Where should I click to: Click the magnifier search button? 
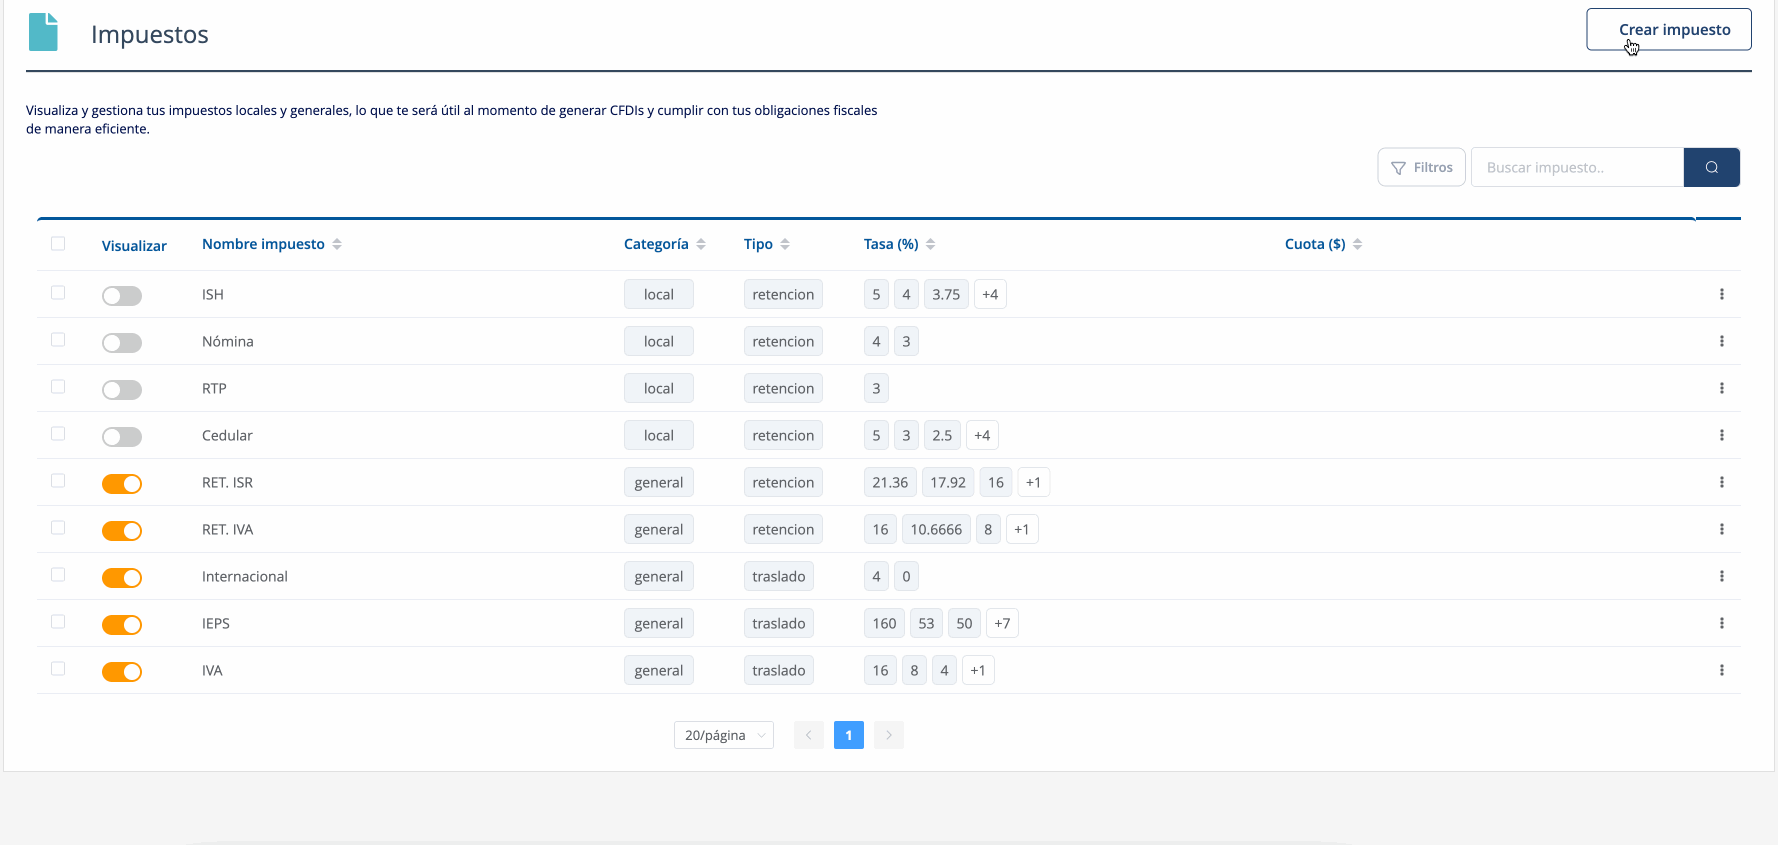pos(1711,167)
